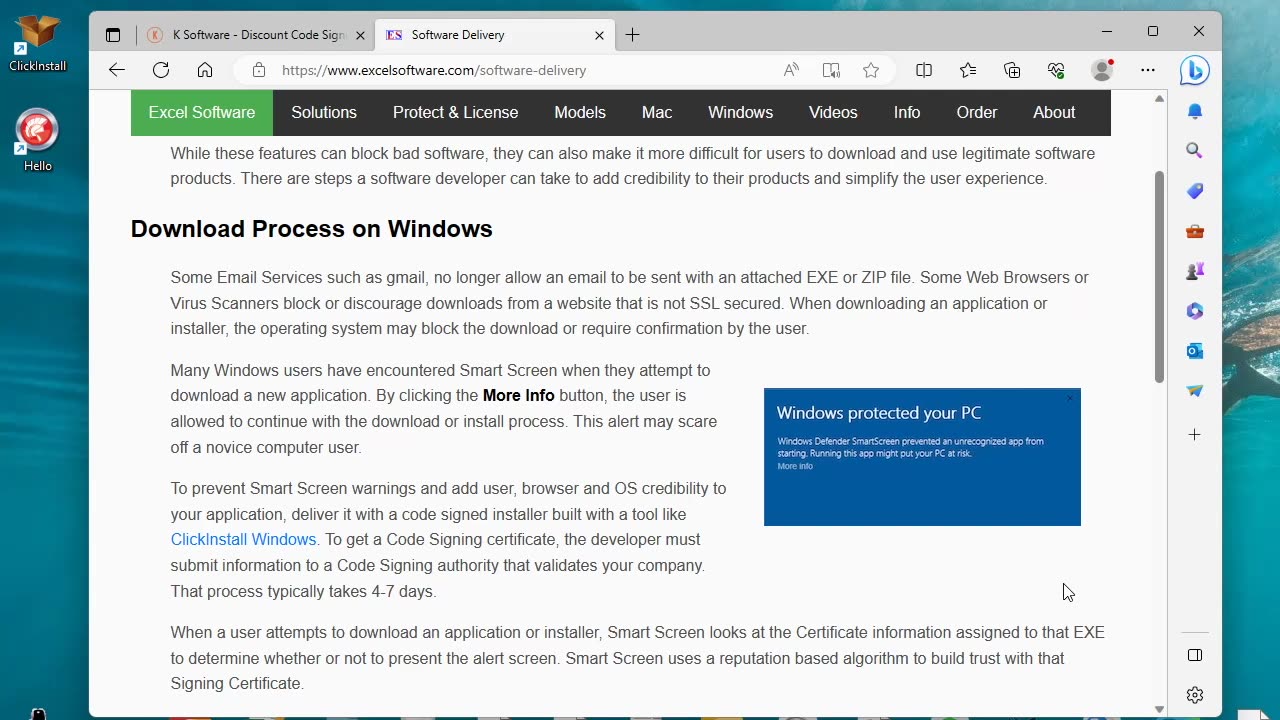
Task: Open the ClickInstall desktop shortcut
Action: tap(38, 43)
